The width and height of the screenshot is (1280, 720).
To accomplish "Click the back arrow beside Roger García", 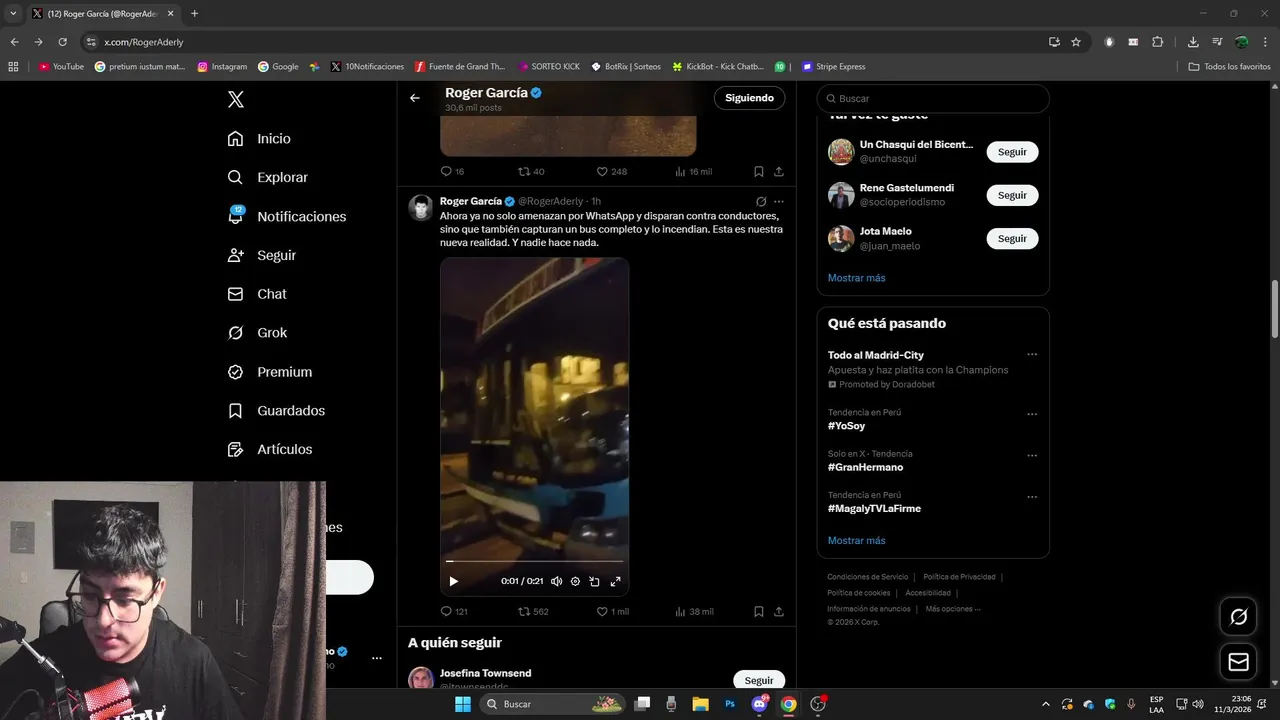I will [x=415, y=98].
